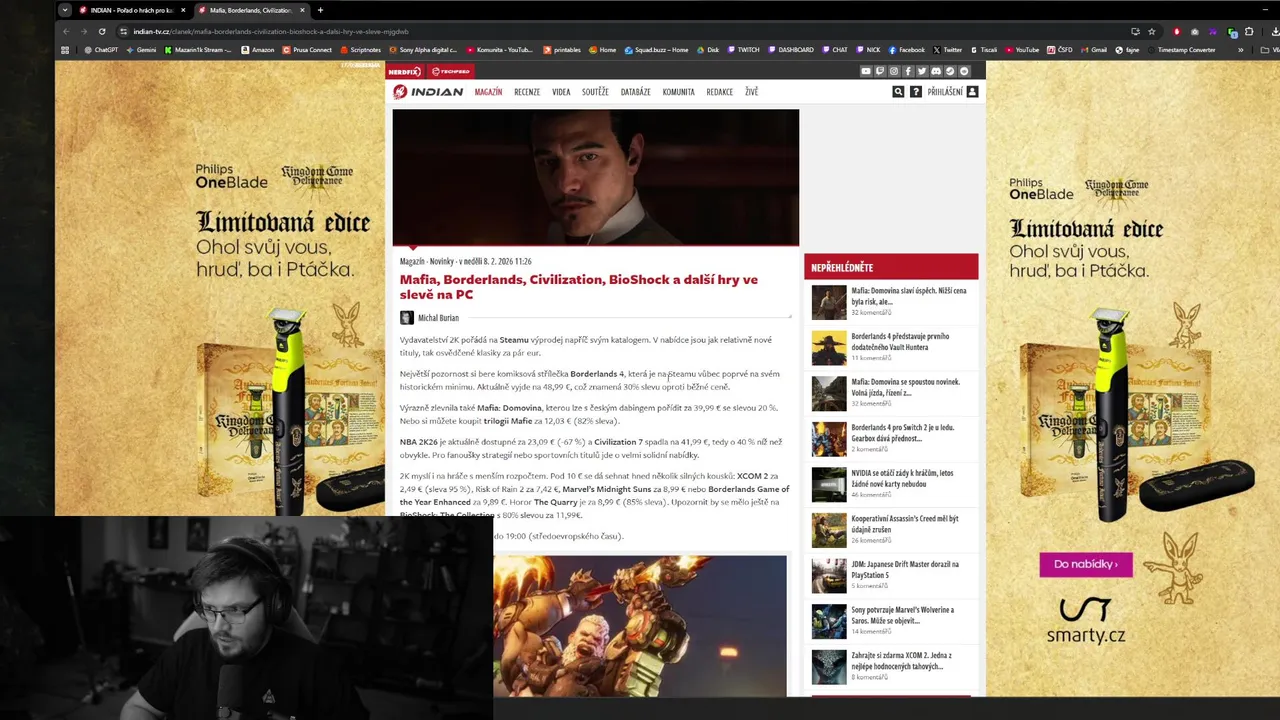Close the Mafia, Borderlands, Civilization tab
This screenshot has height=720, width=1280.
click(x=301, y=10)
